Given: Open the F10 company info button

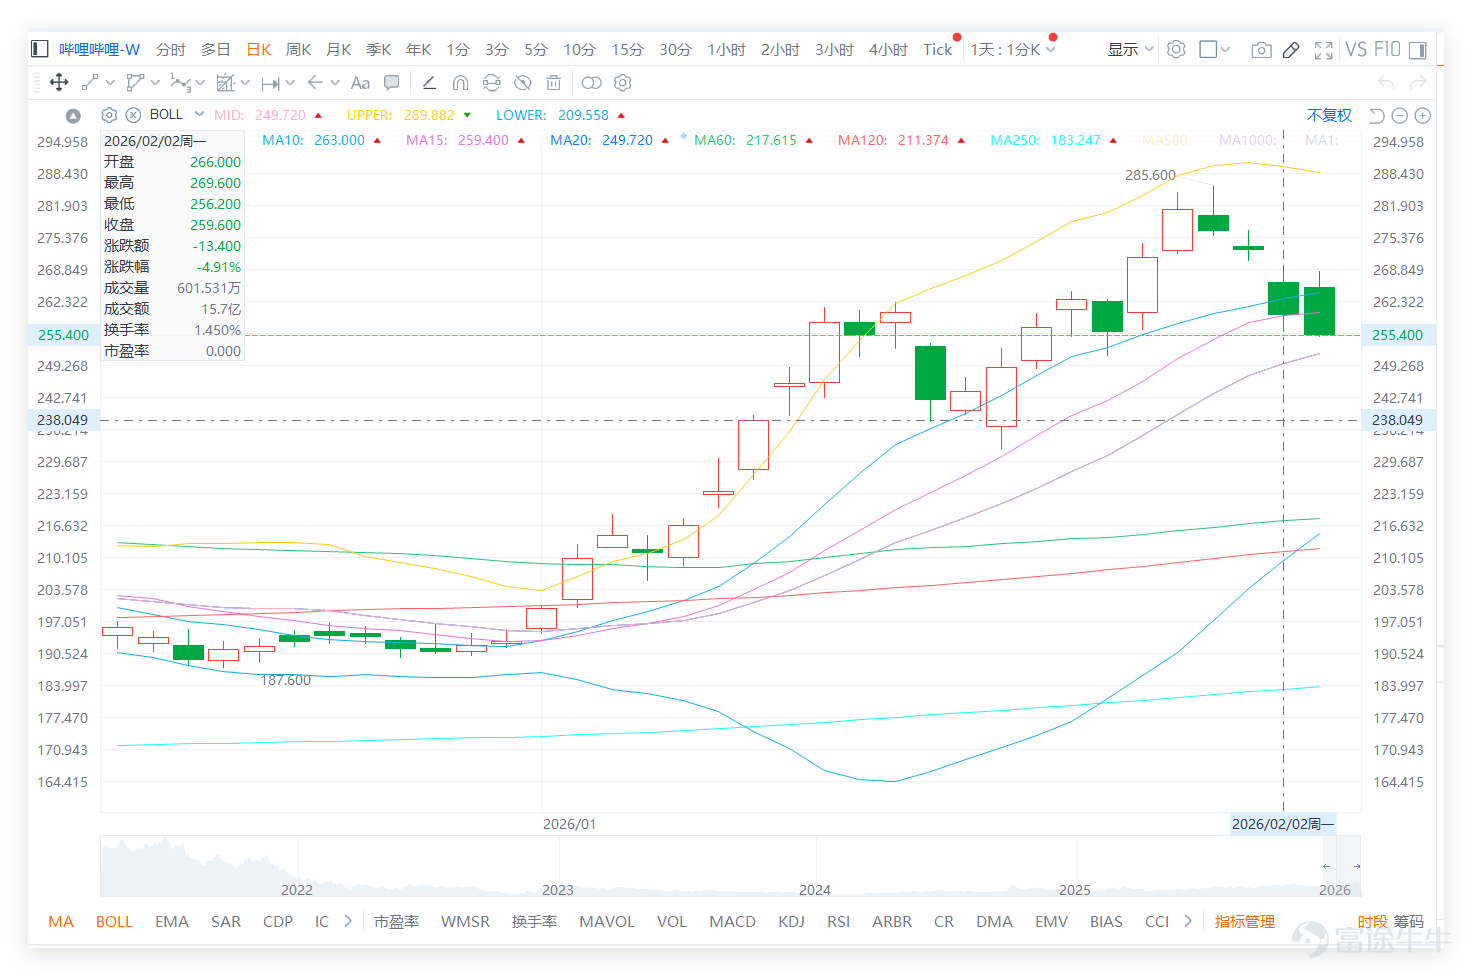Looking at the screenshot, I should (1387, 49).
